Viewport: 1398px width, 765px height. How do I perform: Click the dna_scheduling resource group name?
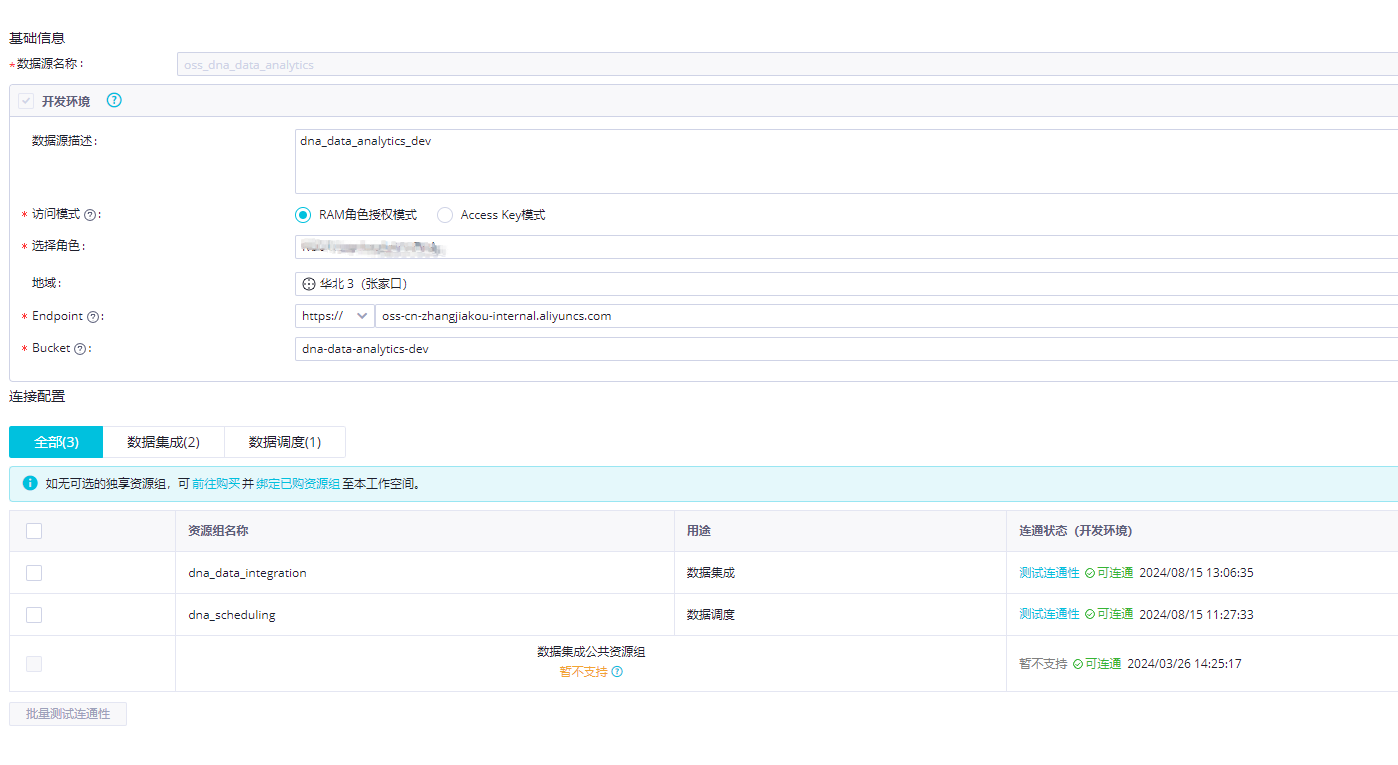click(x=232, y=615)
